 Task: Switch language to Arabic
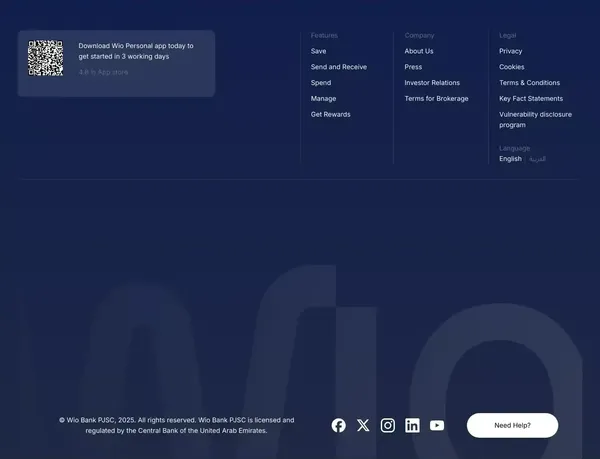537,159
